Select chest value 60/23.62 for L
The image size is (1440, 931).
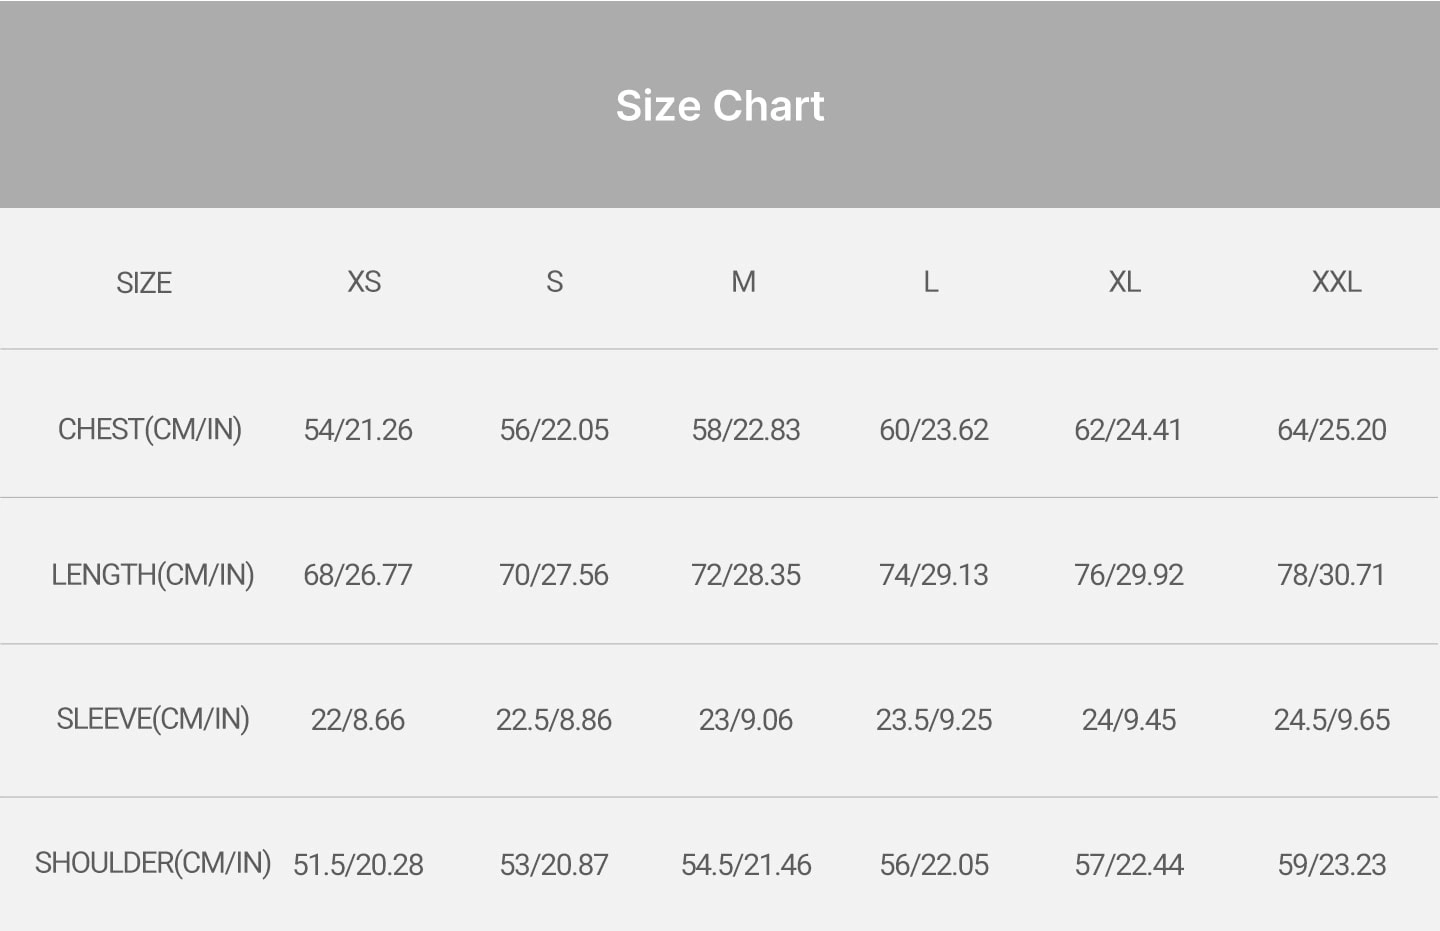pyautogui.click(x=934, y=430)
